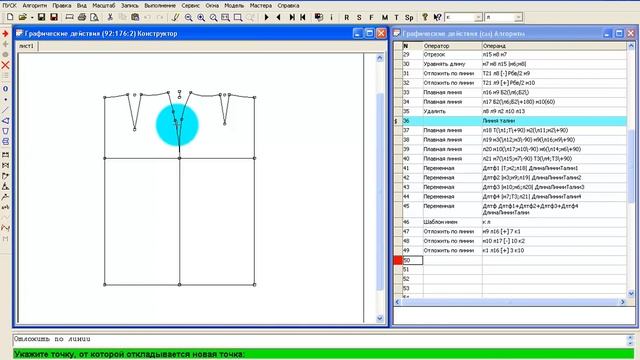Click the R toolbar button

click(347, 17)
